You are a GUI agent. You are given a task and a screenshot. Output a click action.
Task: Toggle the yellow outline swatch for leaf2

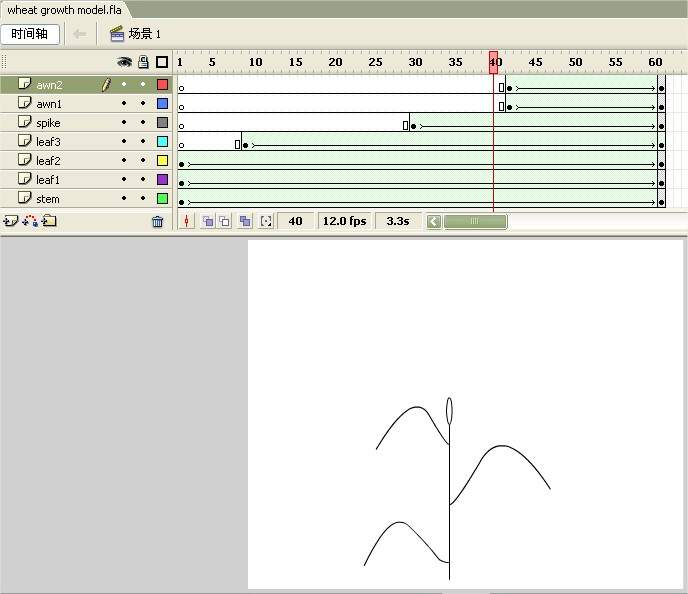coord(162,161)
